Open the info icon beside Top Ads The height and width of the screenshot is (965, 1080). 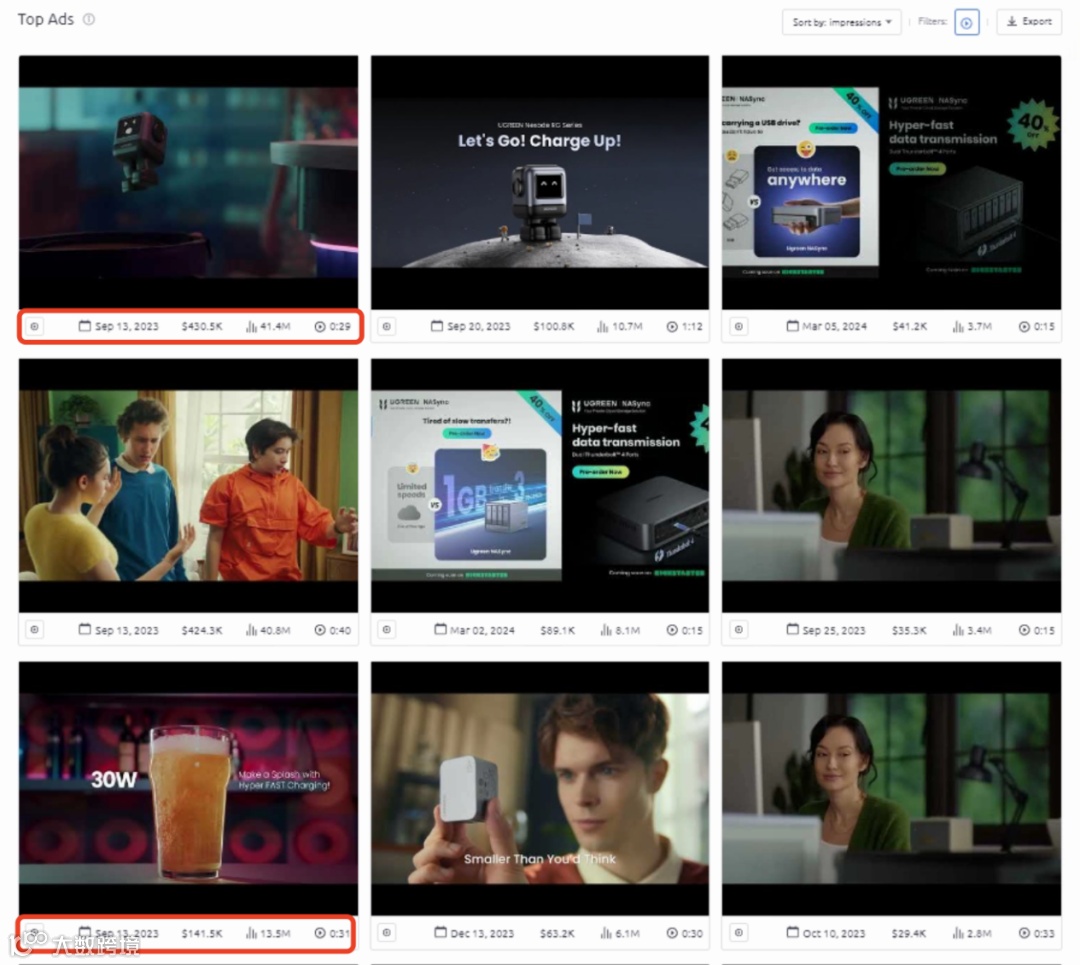(89, 19)
